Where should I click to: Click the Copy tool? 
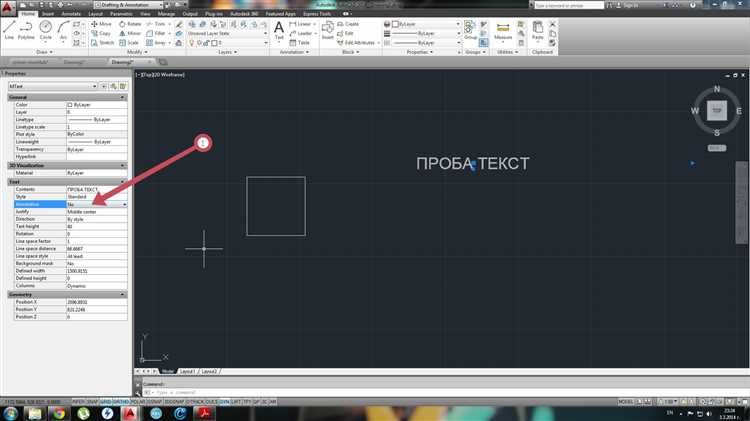tap(101, 33)
